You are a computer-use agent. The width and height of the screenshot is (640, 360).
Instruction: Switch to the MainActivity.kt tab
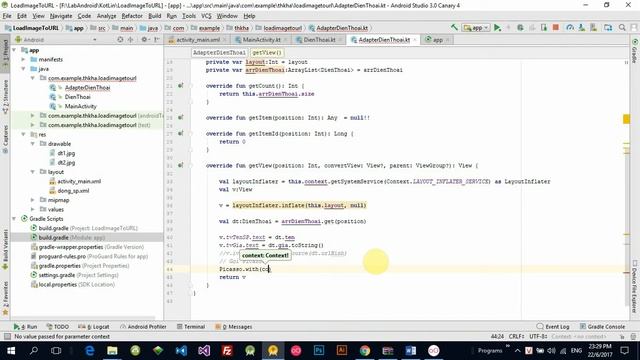pos(261,40)
